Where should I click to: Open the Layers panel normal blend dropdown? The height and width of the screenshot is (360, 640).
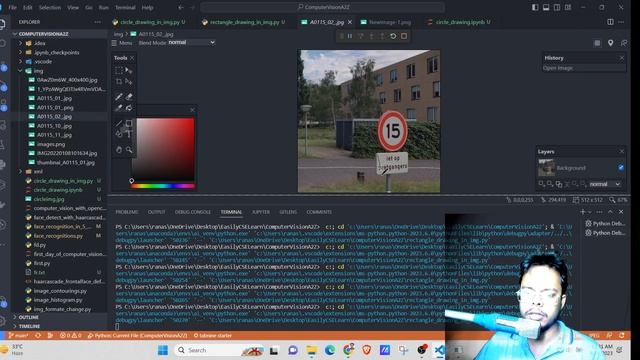point(605,184)
